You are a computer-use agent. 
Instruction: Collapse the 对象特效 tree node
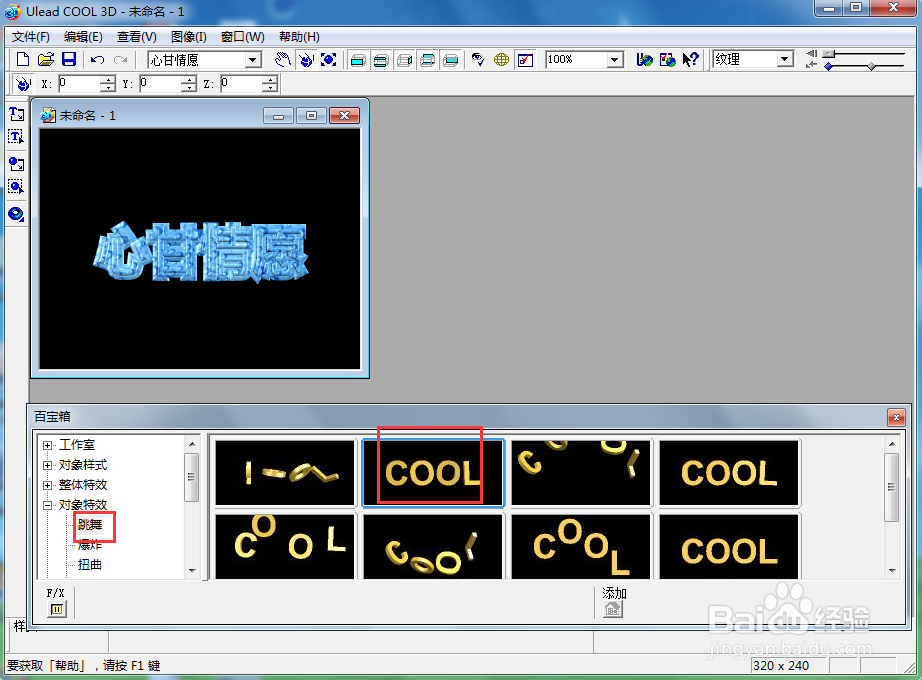pos(47,505)
